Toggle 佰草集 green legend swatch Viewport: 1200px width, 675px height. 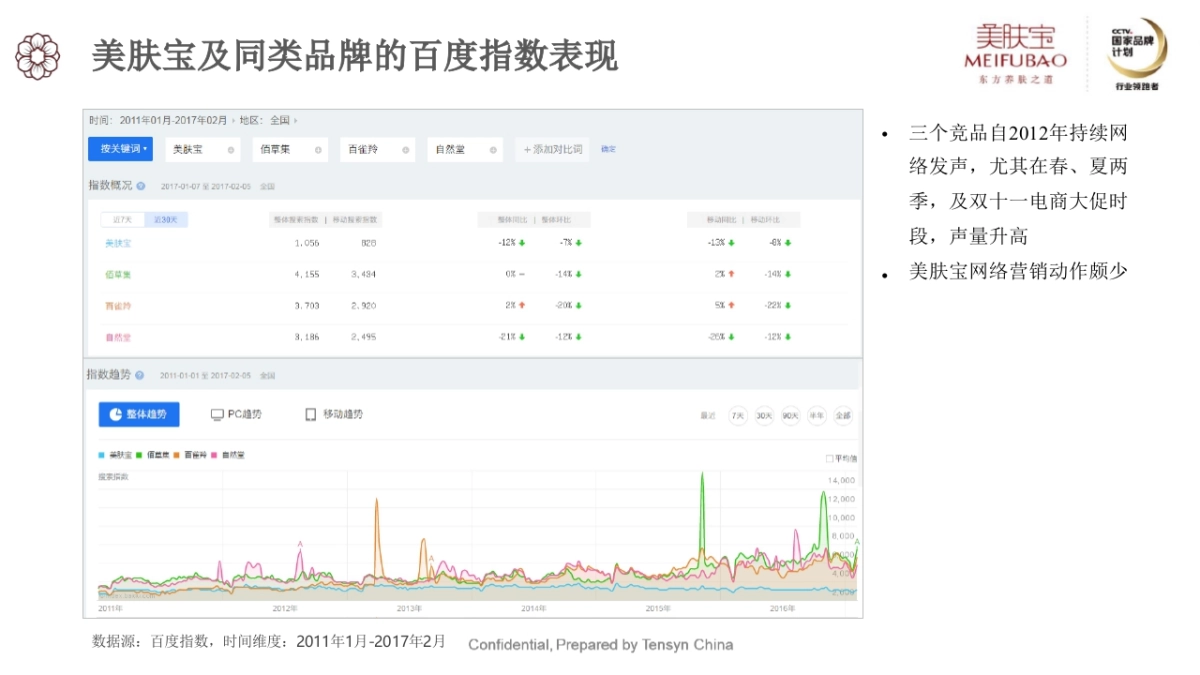point(139,455)
